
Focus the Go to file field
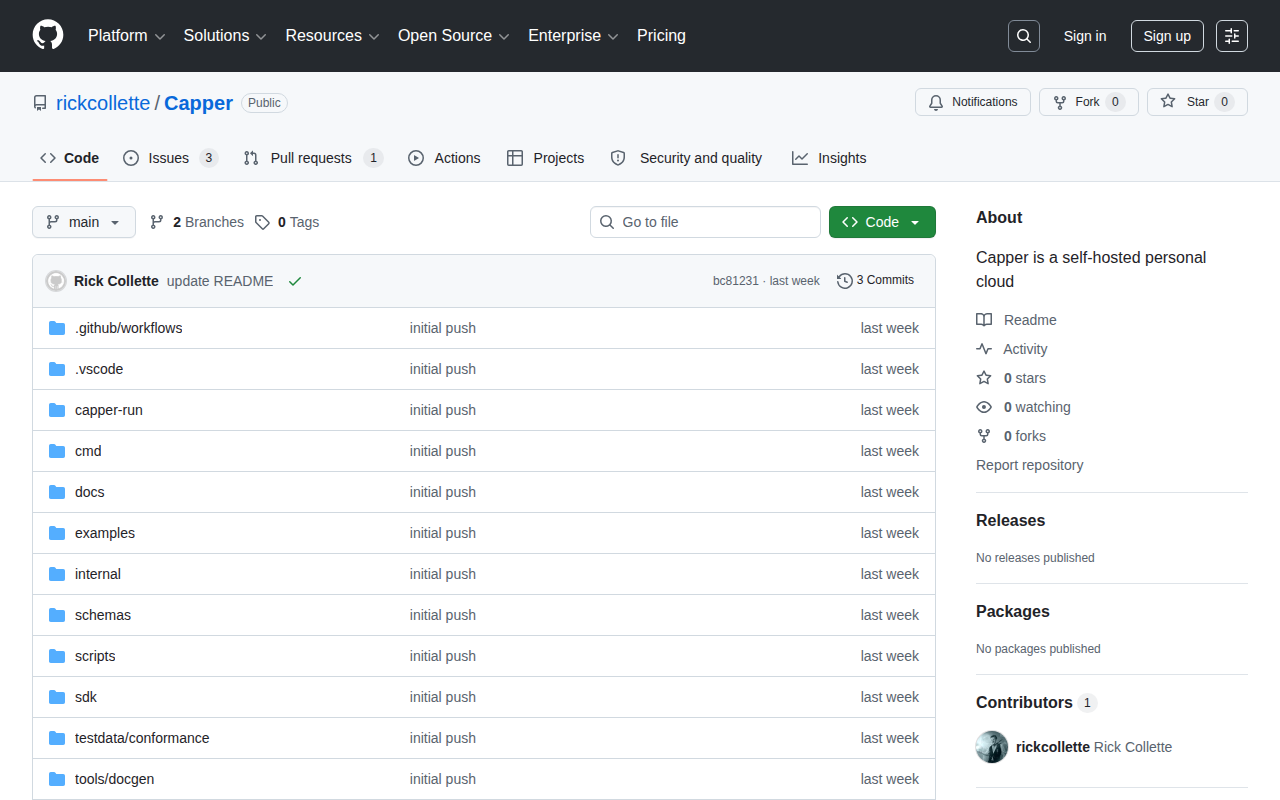pyautogui.click(x=705, y=222)
